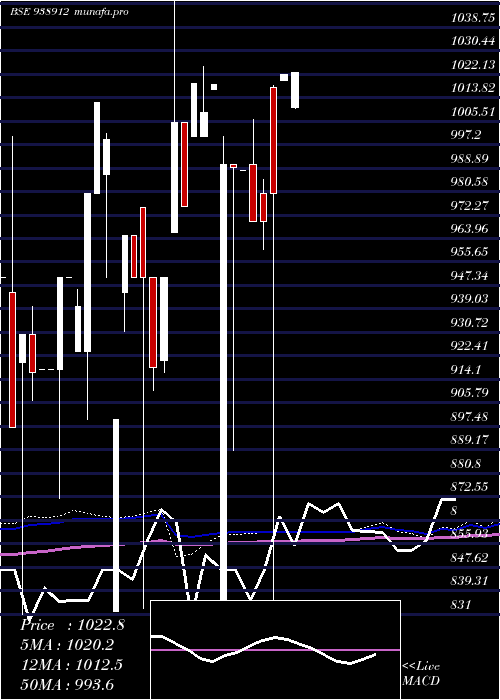
Task: Click the MACD inset chart panel
Action: (x=275, y=650)
